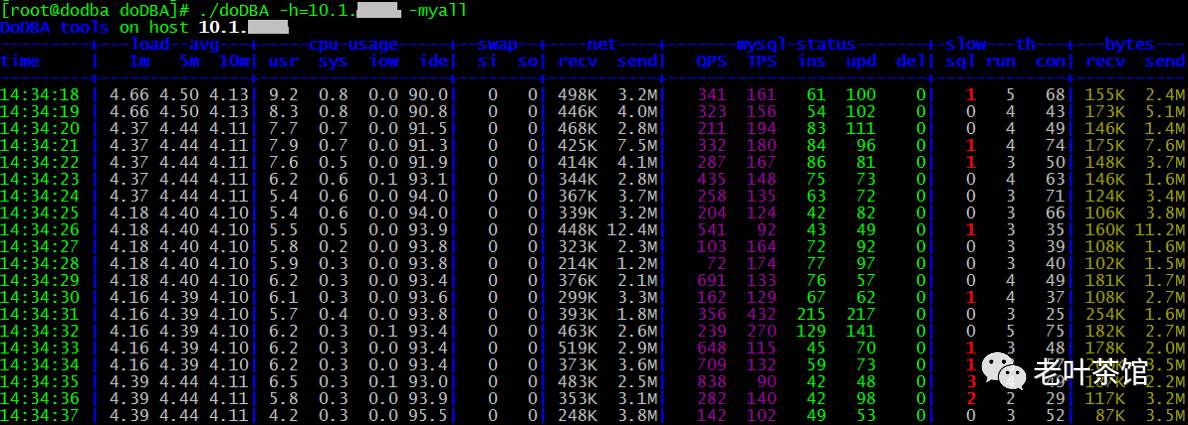This screenshot has height=425, width=1188.
Task: Click the "1m" load column header
Action: [x=139, y=61]
